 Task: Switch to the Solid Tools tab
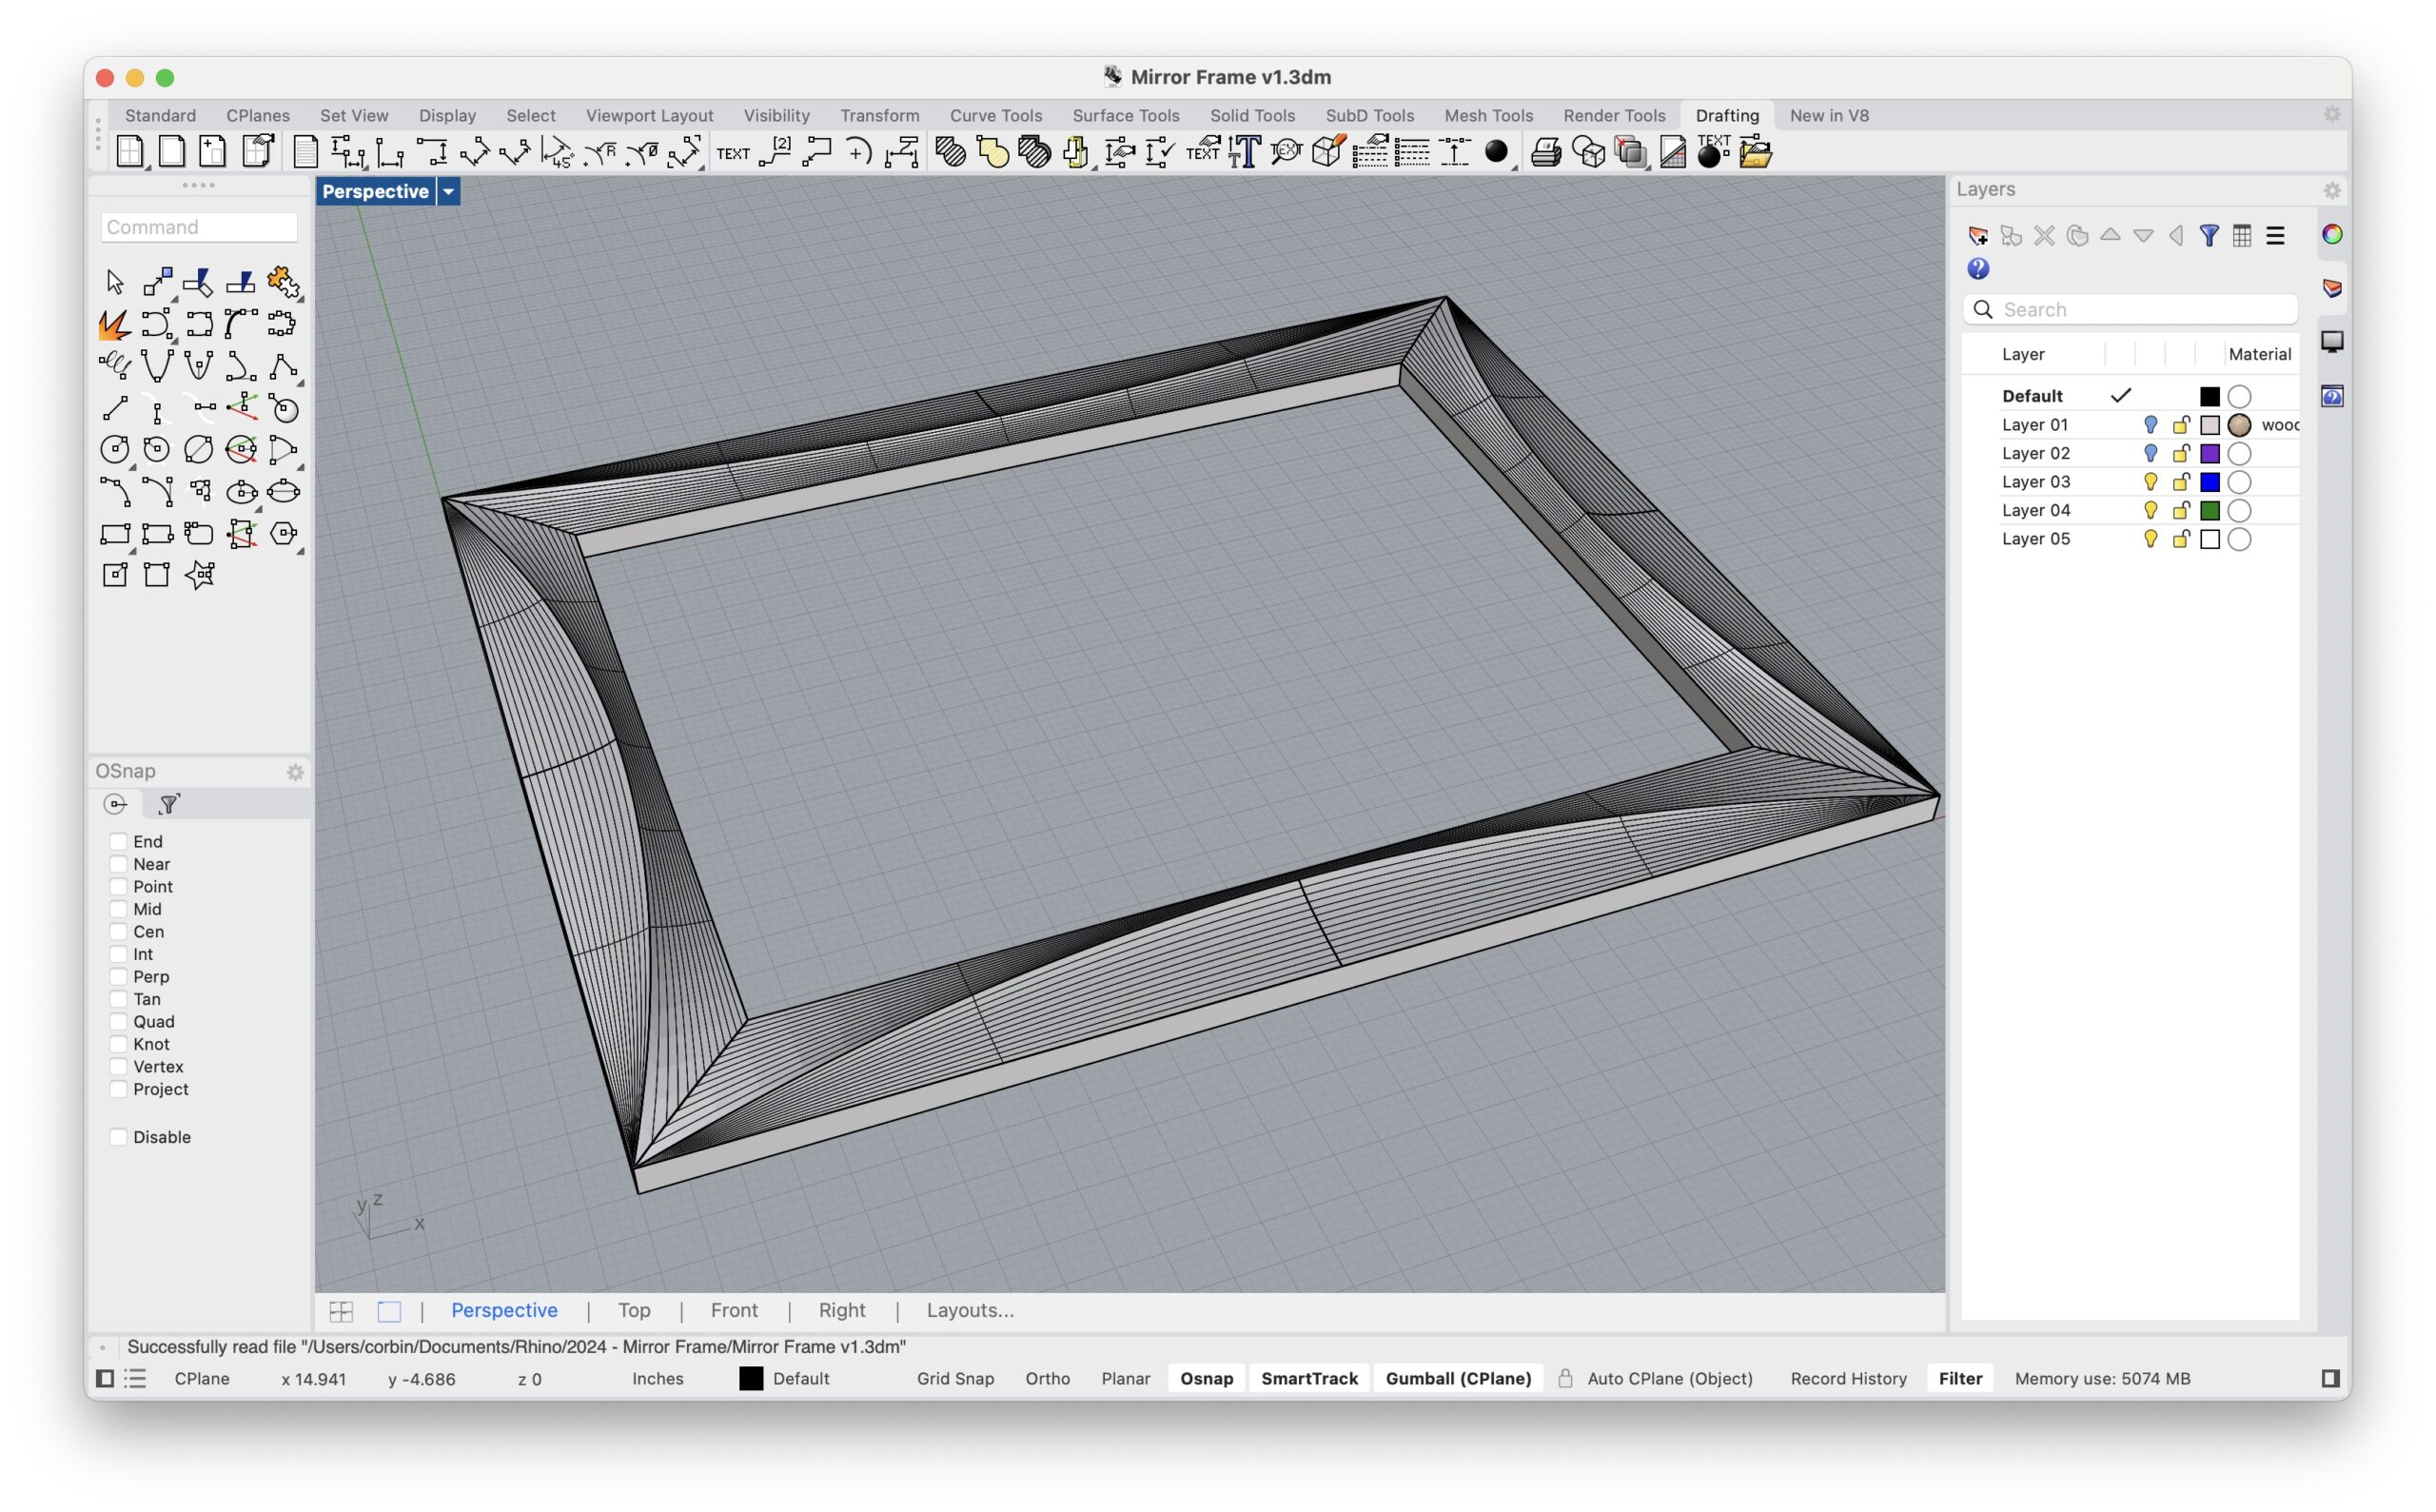pos(1252,115)
